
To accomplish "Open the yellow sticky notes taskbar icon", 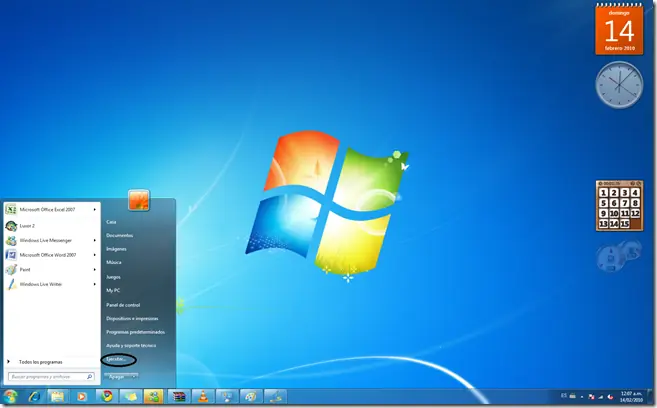I will coord(131,396).
